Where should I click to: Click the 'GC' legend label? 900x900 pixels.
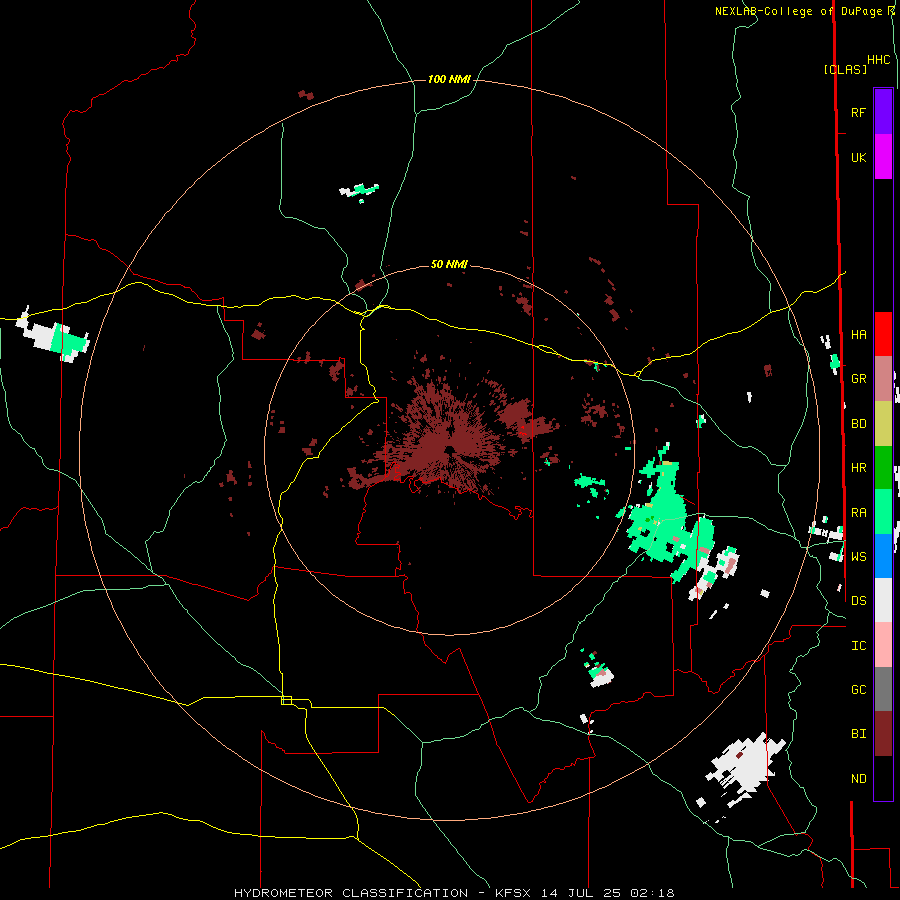[858, 690]
